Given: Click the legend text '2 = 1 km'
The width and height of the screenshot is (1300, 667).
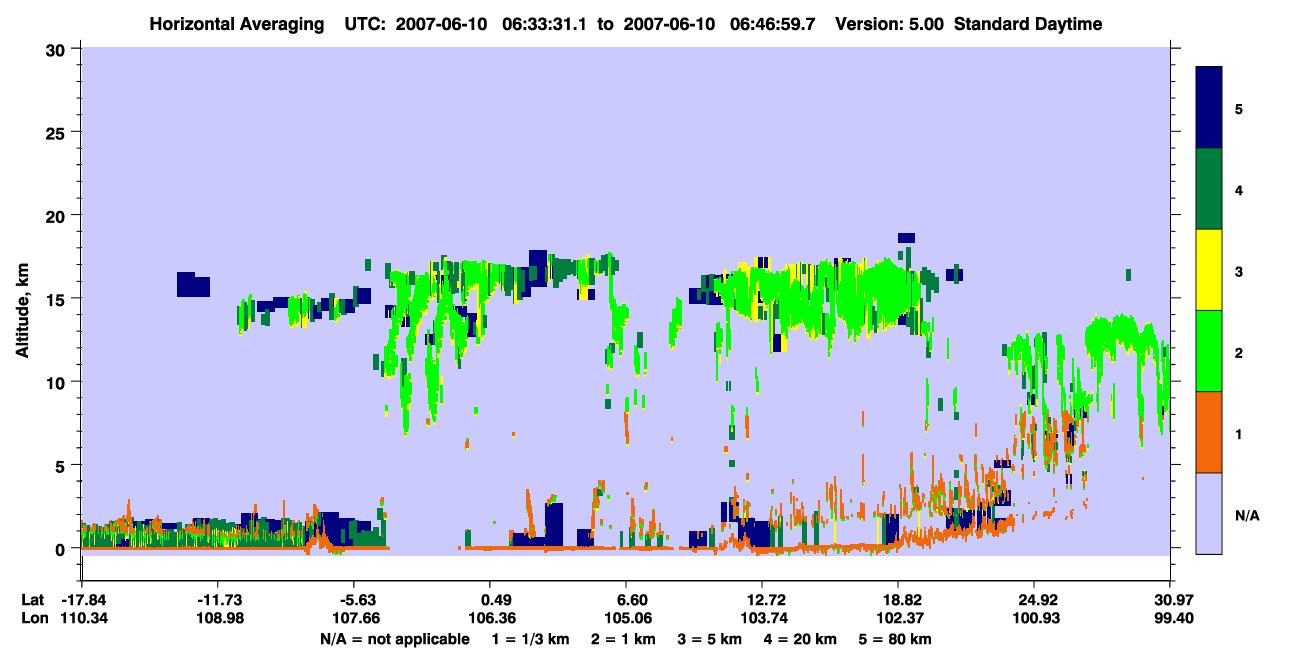Looking at the screenshot, I should 624,639.
